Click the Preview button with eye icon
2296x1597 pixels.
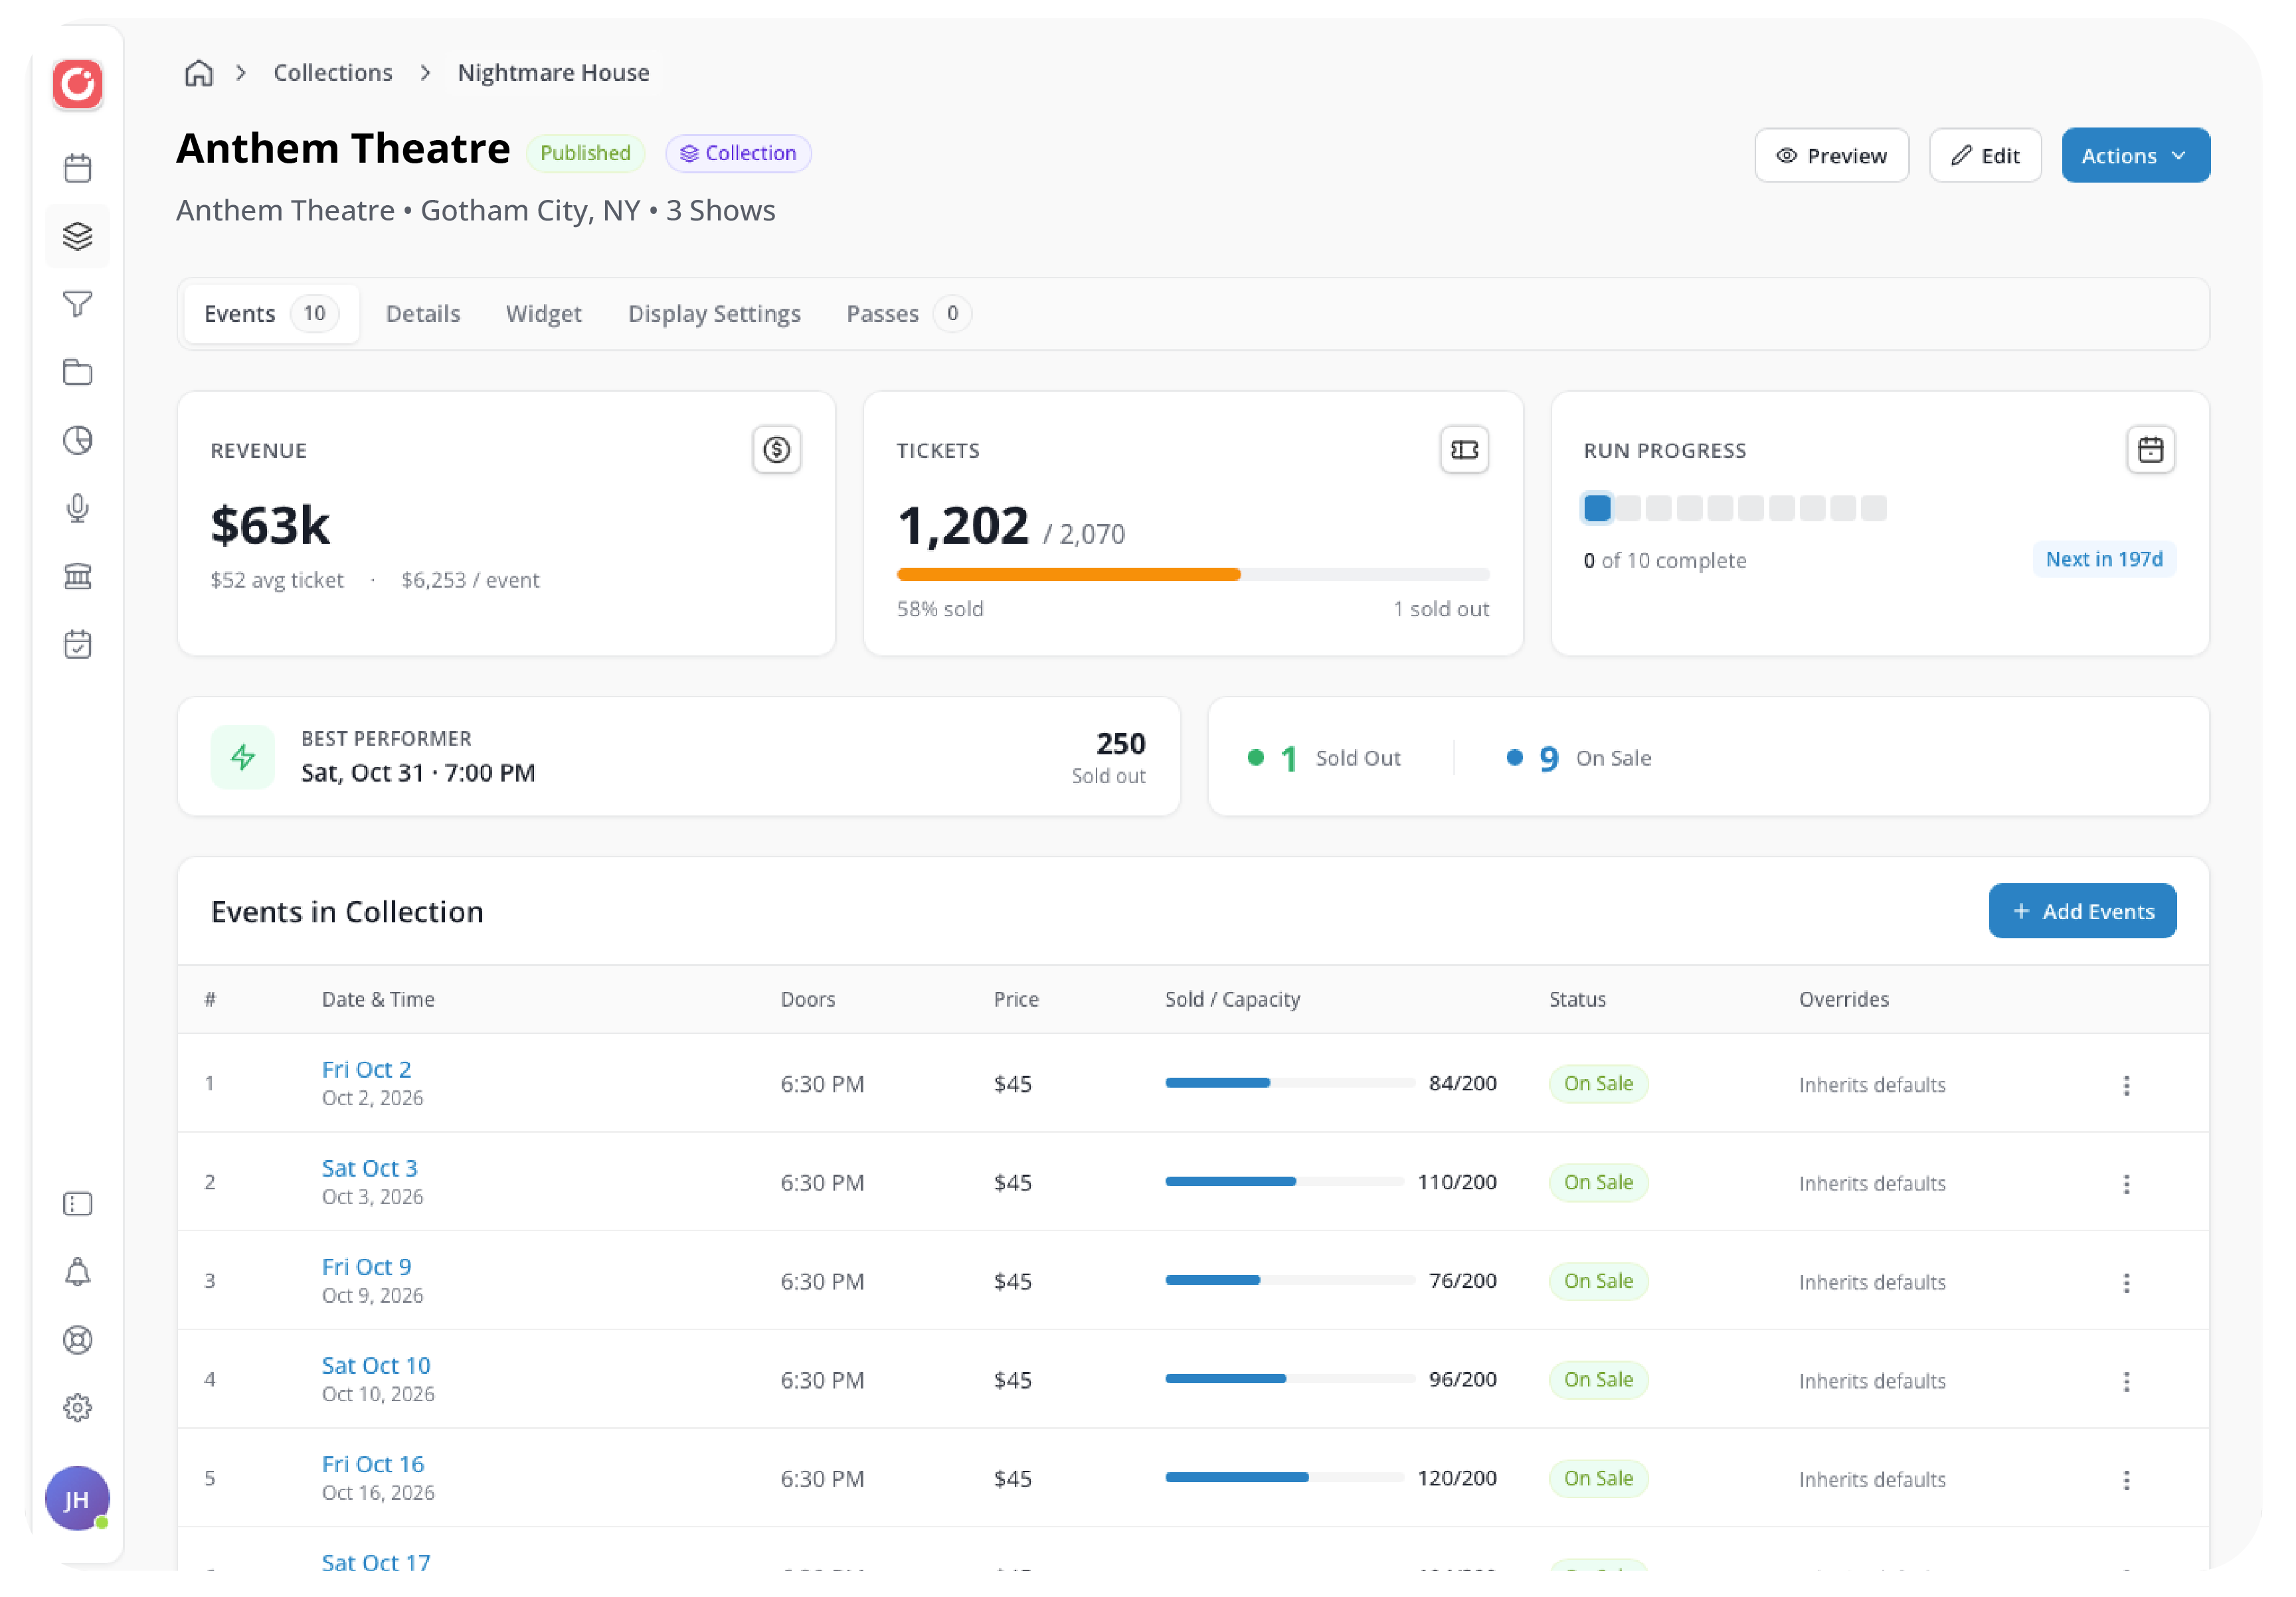[1831, 156]
